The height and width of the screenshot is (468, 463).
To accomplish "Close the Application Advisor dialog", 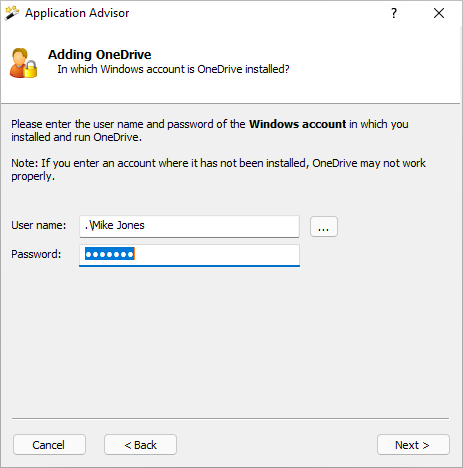I will (439, 13).
